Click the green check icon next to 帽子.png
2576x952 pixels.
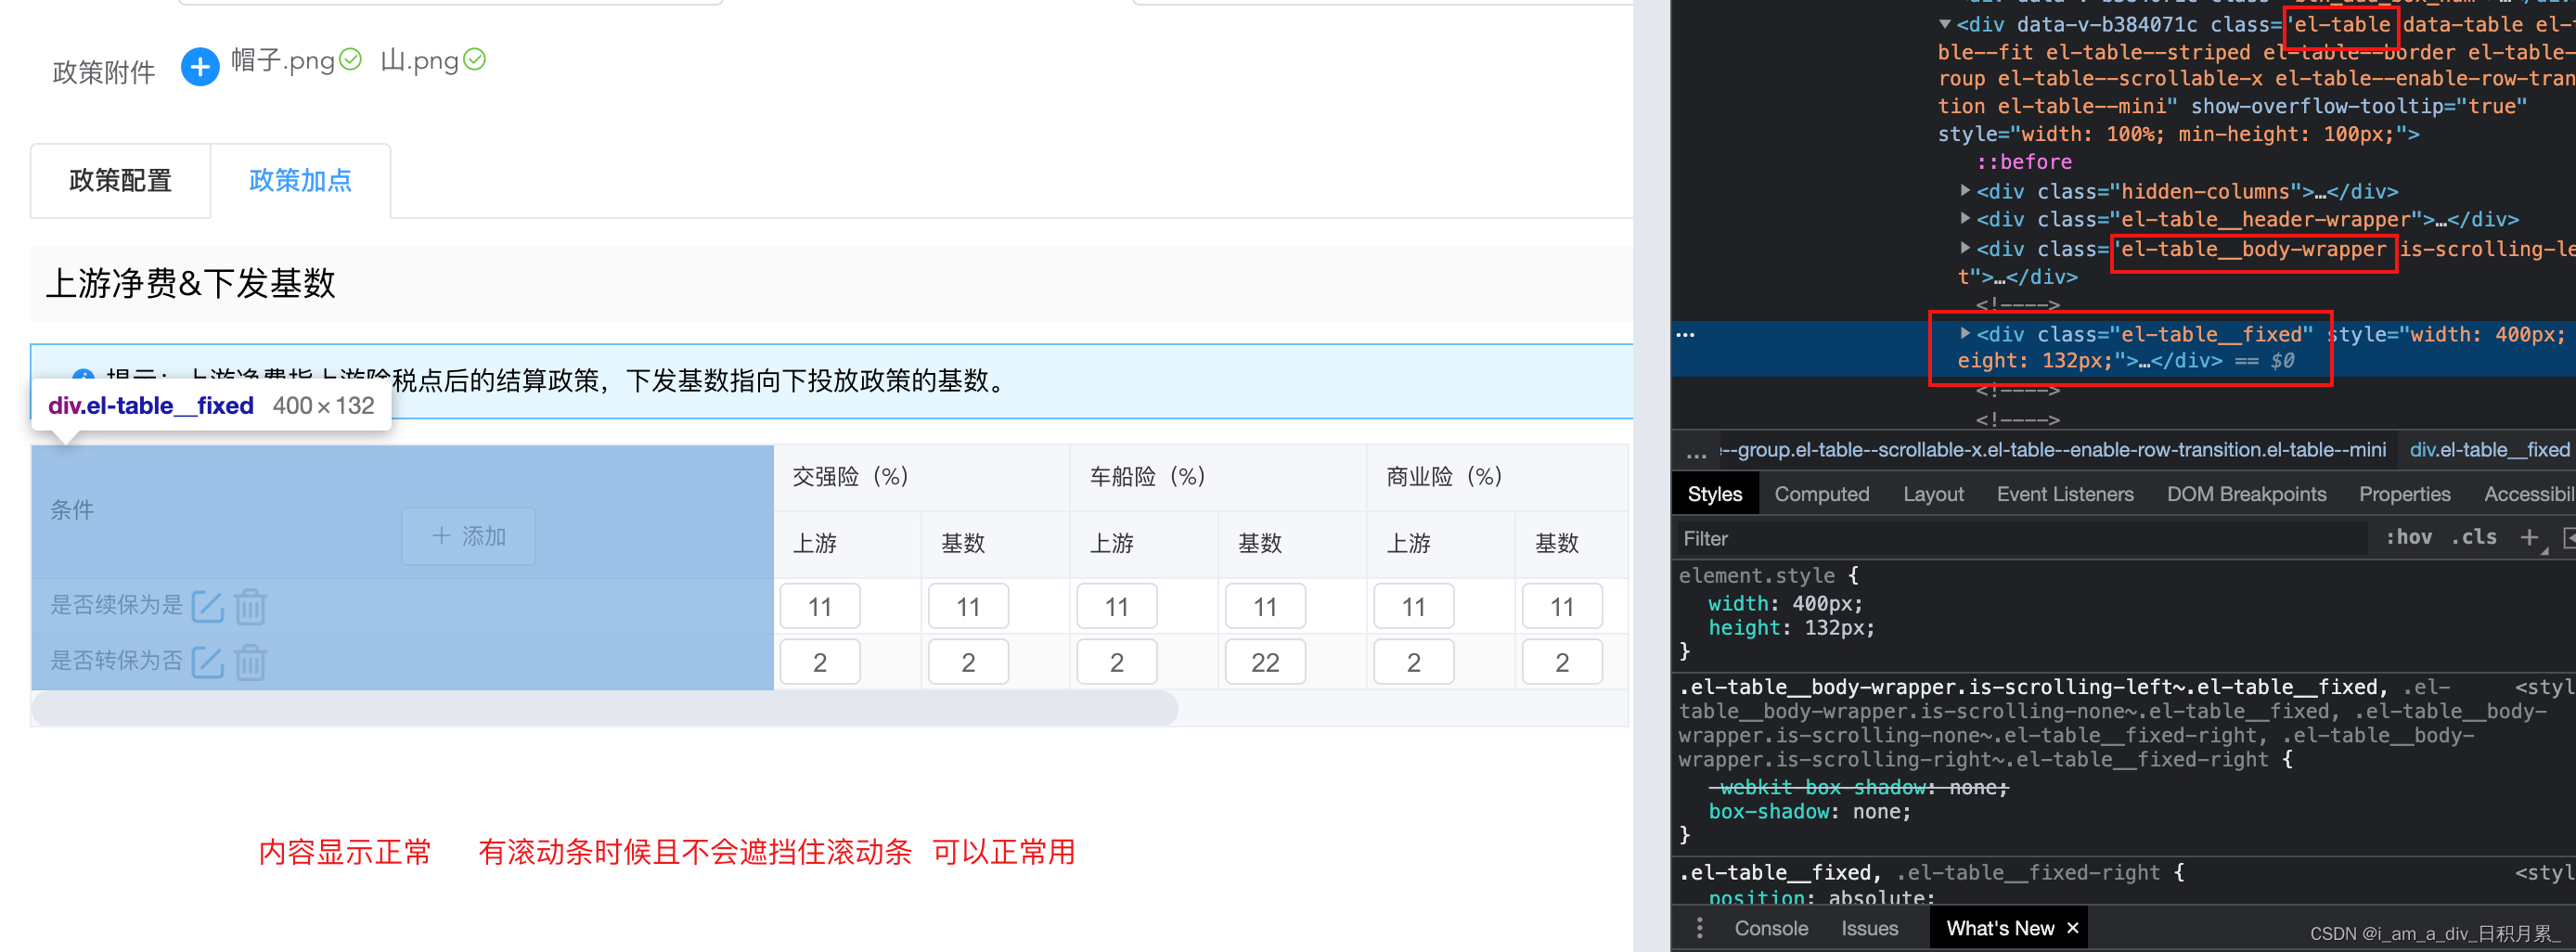click(x=351, y=60)
